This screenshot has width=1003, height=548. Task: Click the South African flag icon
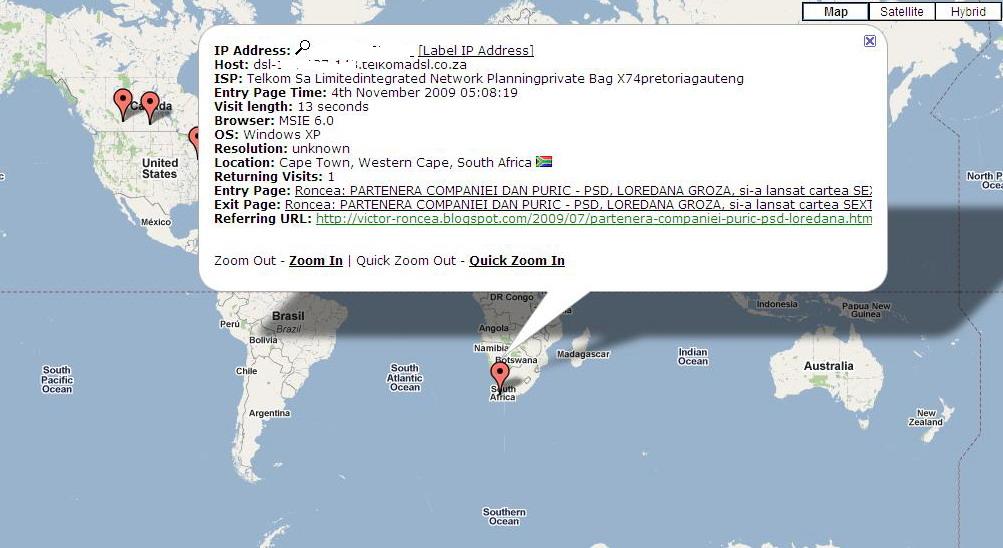544,162
